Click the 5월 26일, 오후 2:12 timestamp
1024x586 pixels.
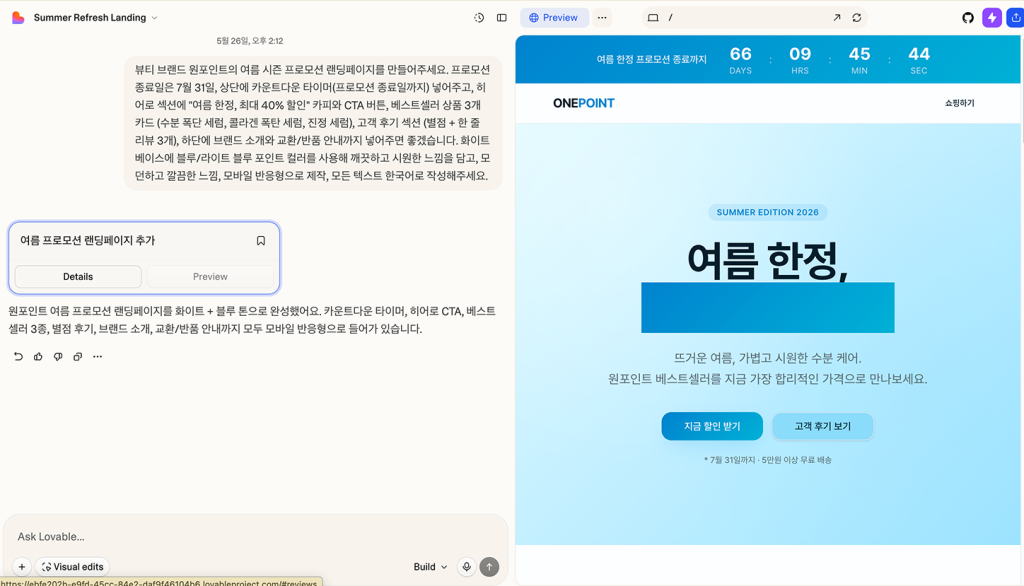tap(249, 41)
